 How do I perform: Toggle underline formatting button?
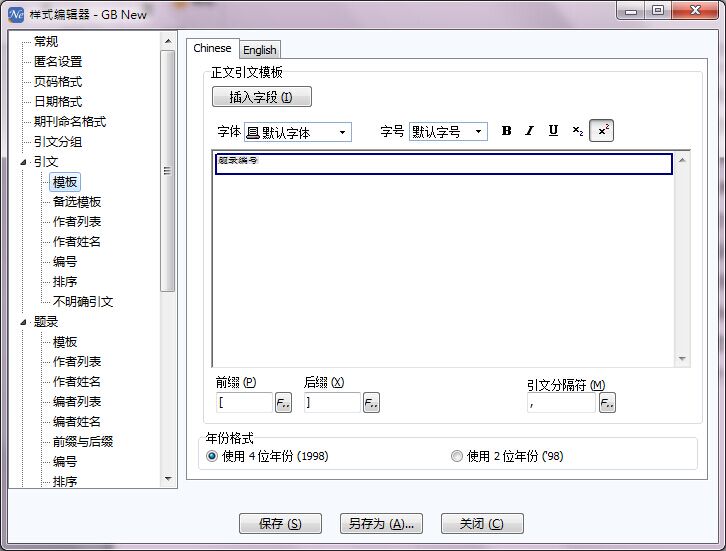553,131
